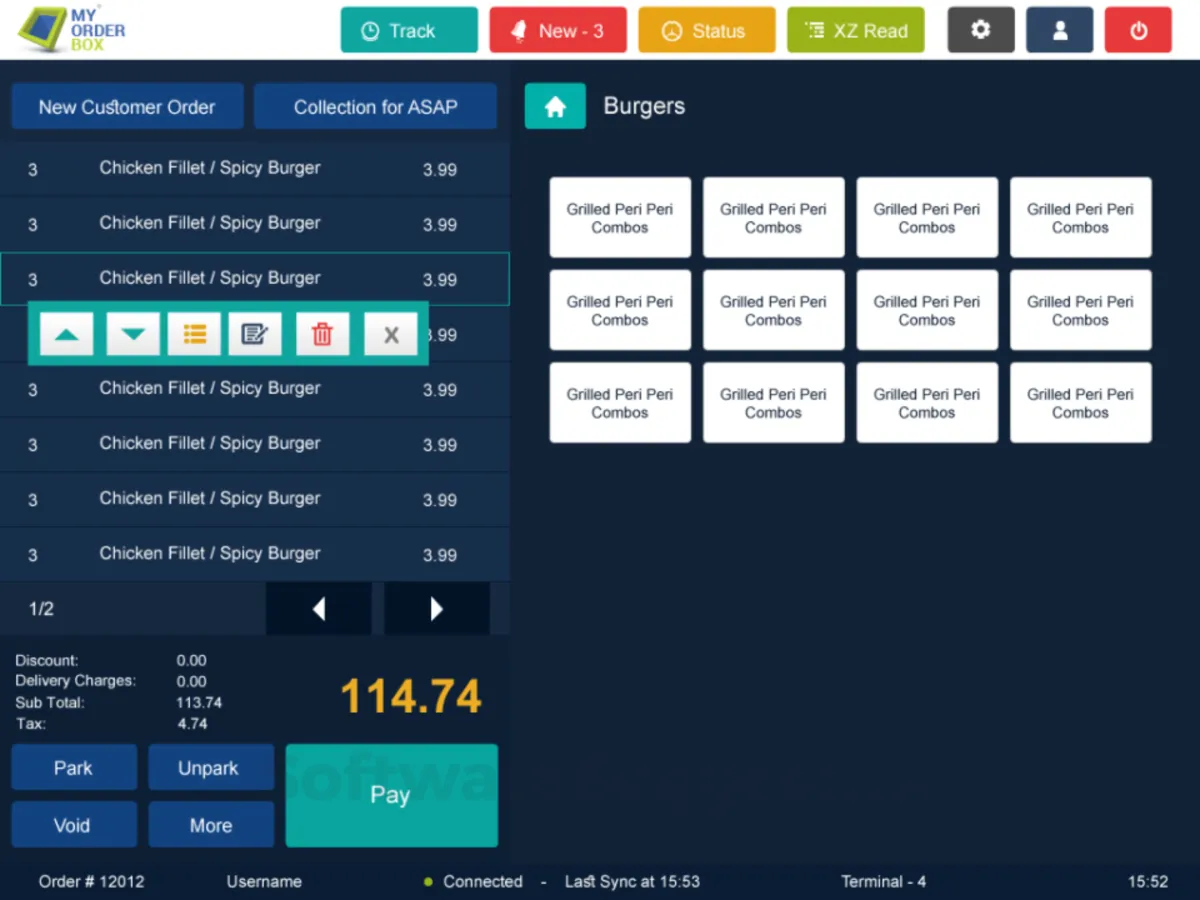Open item options list icon

(x=195, y=334)
